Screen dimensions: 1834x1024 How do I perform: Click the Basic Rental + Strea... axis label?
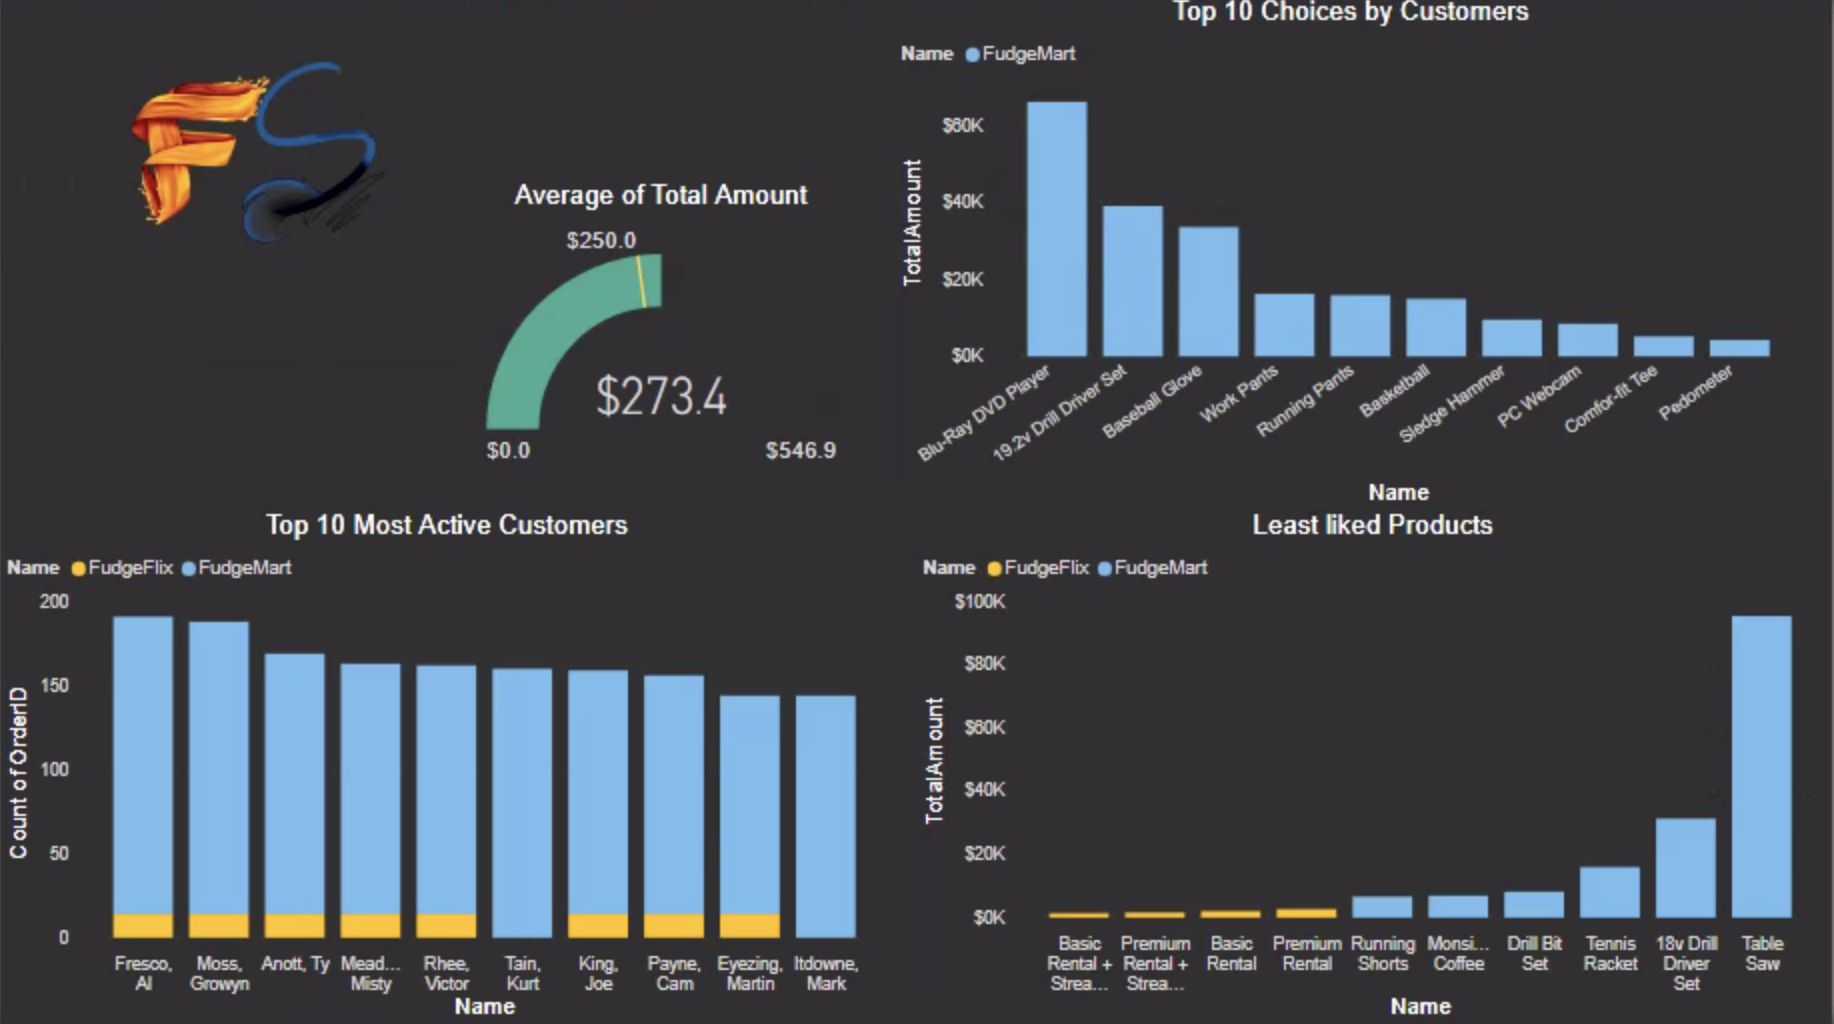1079,964
